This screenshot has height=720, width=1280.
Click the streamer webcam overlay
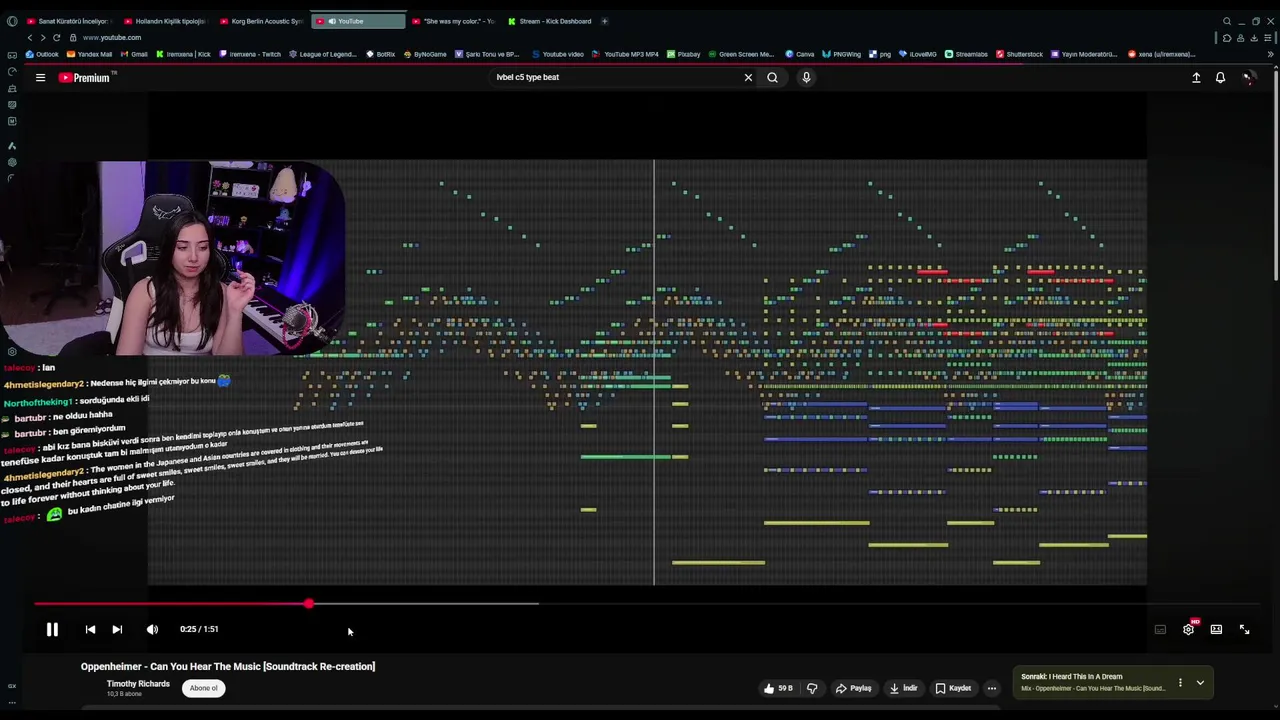pyautogui.click(x=172, y=258)
